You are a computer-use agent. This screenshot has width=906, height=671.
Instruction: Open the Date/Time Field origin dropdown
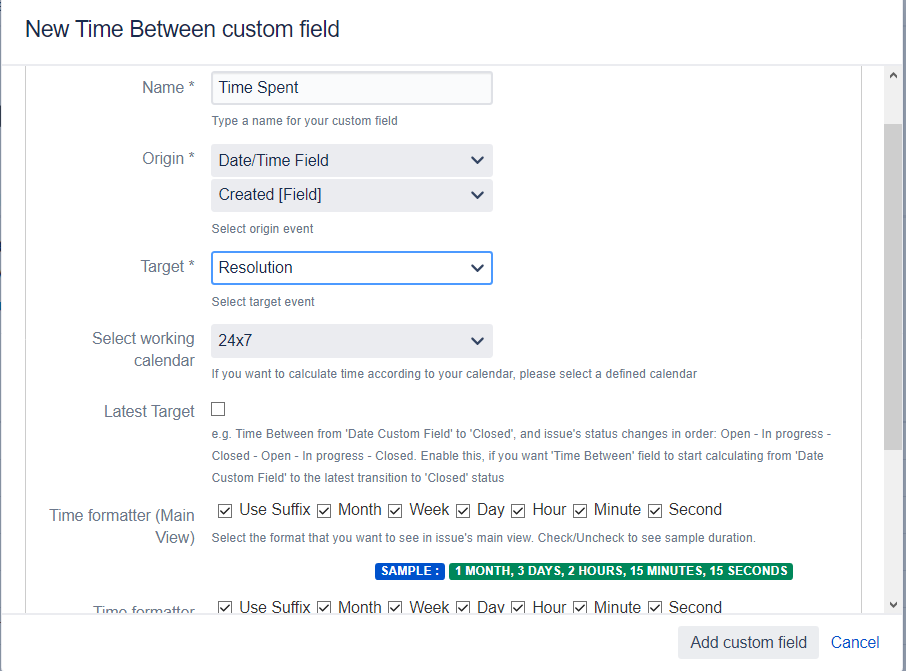[x=351, y=160]
